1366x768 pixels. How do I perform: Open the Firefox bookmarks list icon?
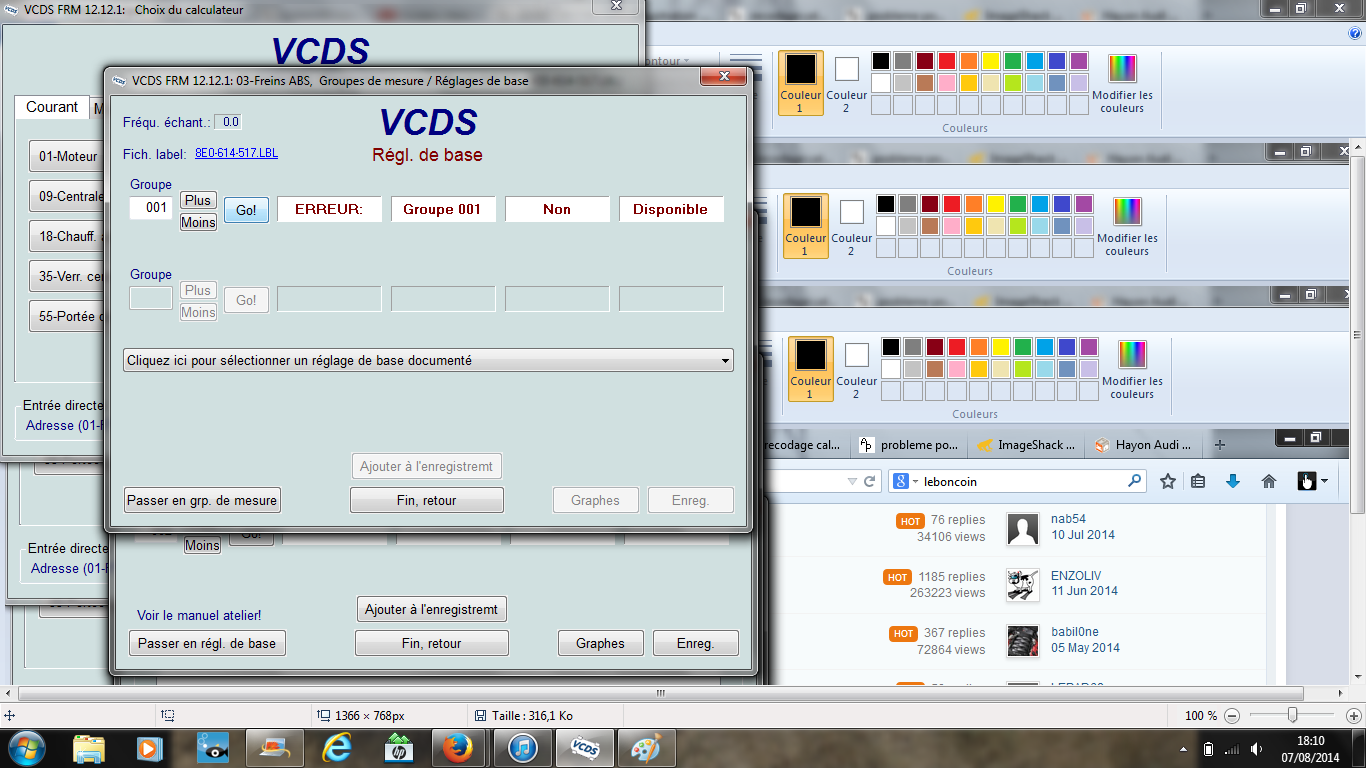point(1199,481)
